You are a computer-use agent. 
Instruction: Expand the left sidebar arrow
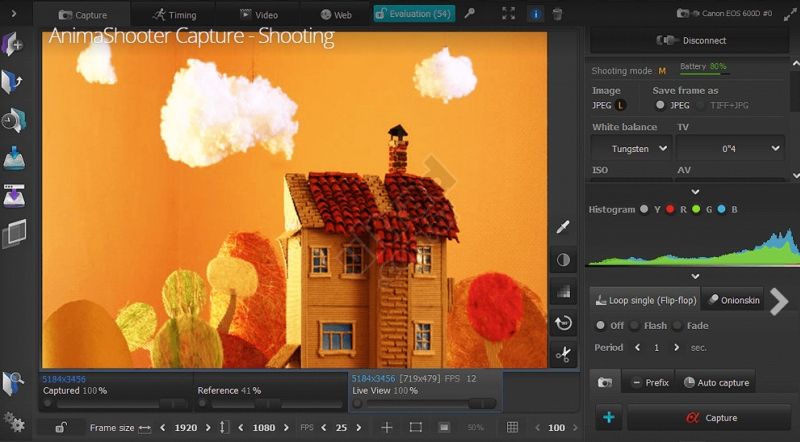[x=13, y=14]
